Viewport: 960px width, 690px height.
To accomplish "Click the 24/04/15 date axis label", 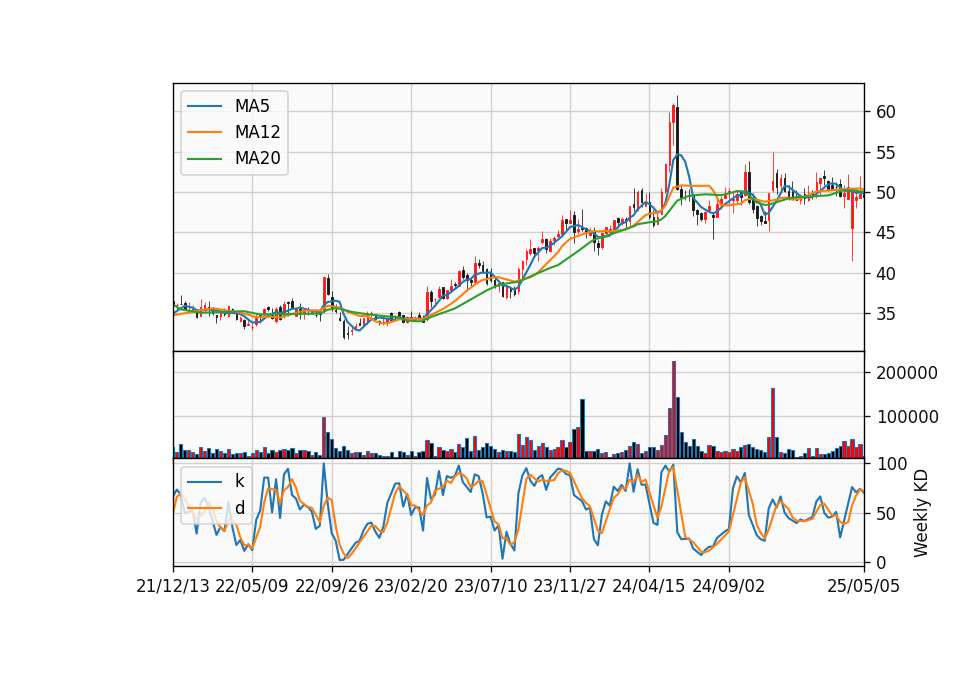I will [649, 586].
